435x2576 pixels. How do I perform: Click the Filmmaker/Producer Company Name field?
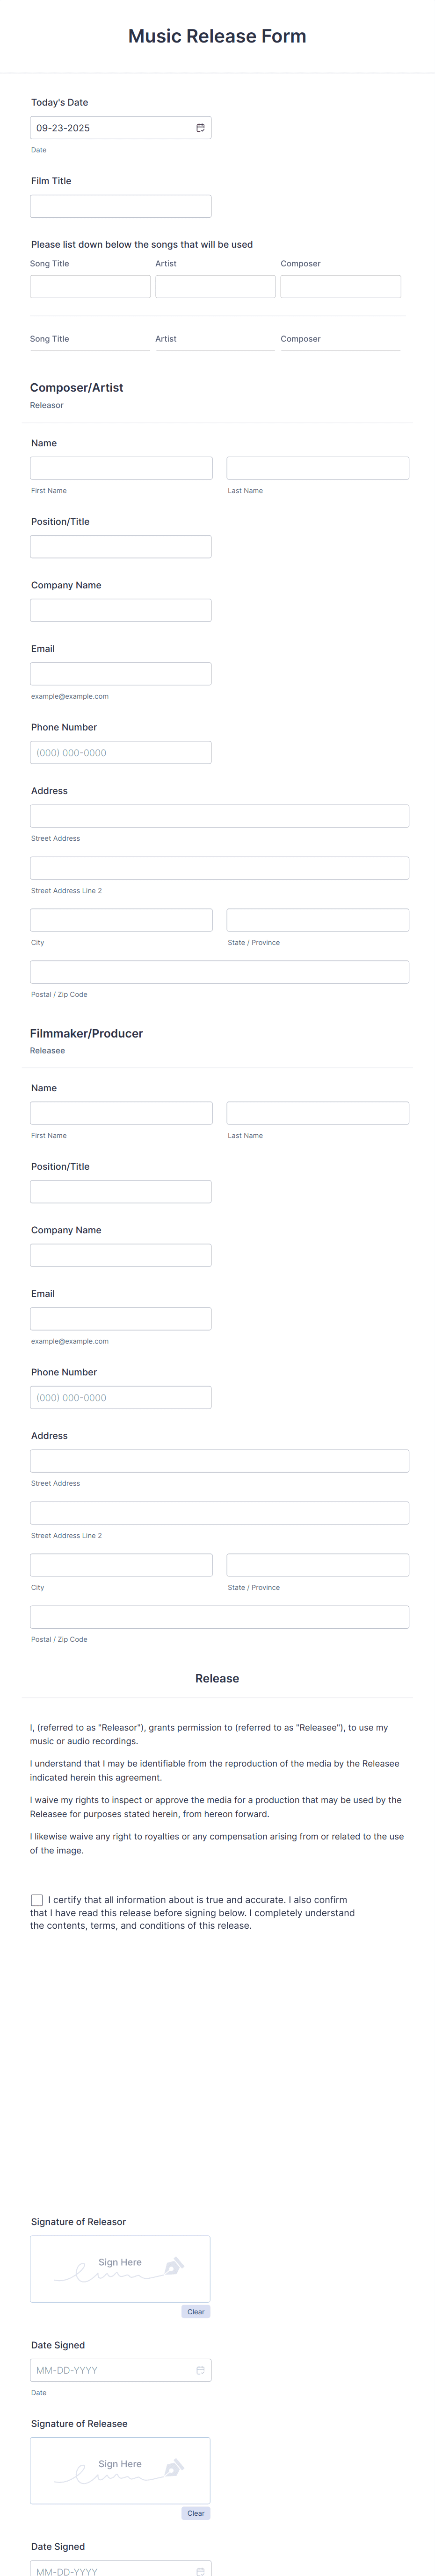(x=120, y=1254)
